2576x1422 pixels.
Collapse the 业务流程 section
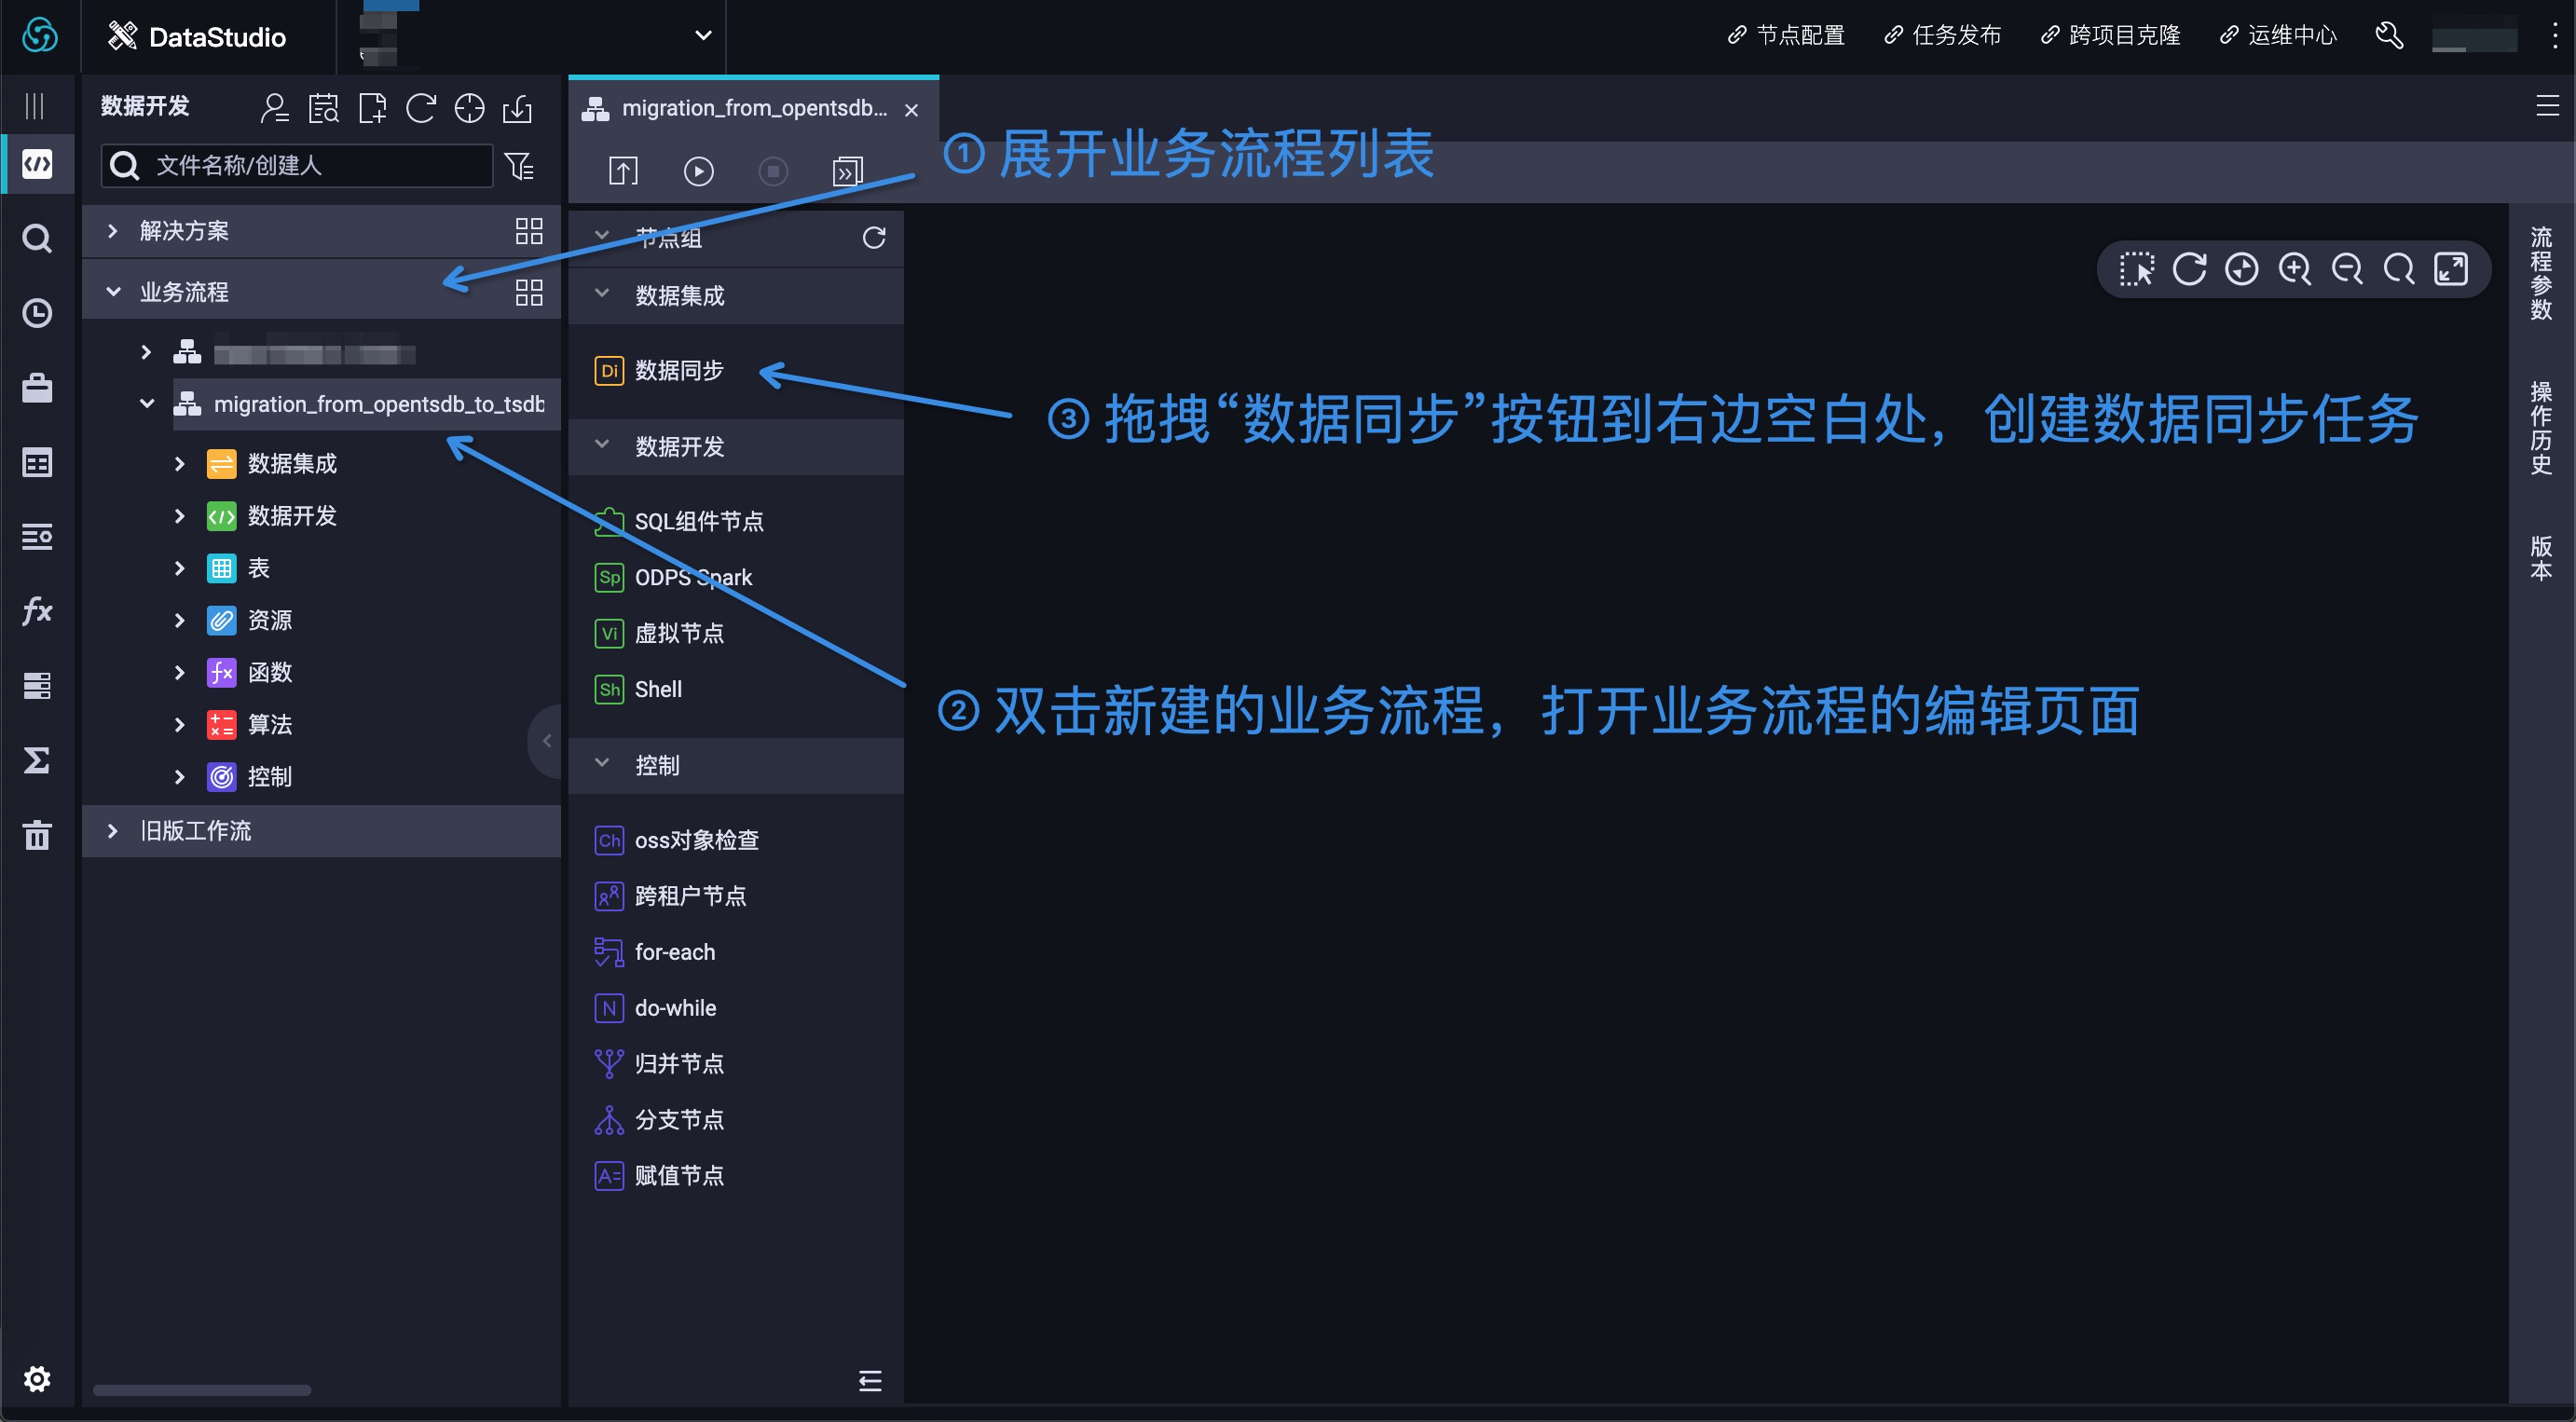click(113, 292)
